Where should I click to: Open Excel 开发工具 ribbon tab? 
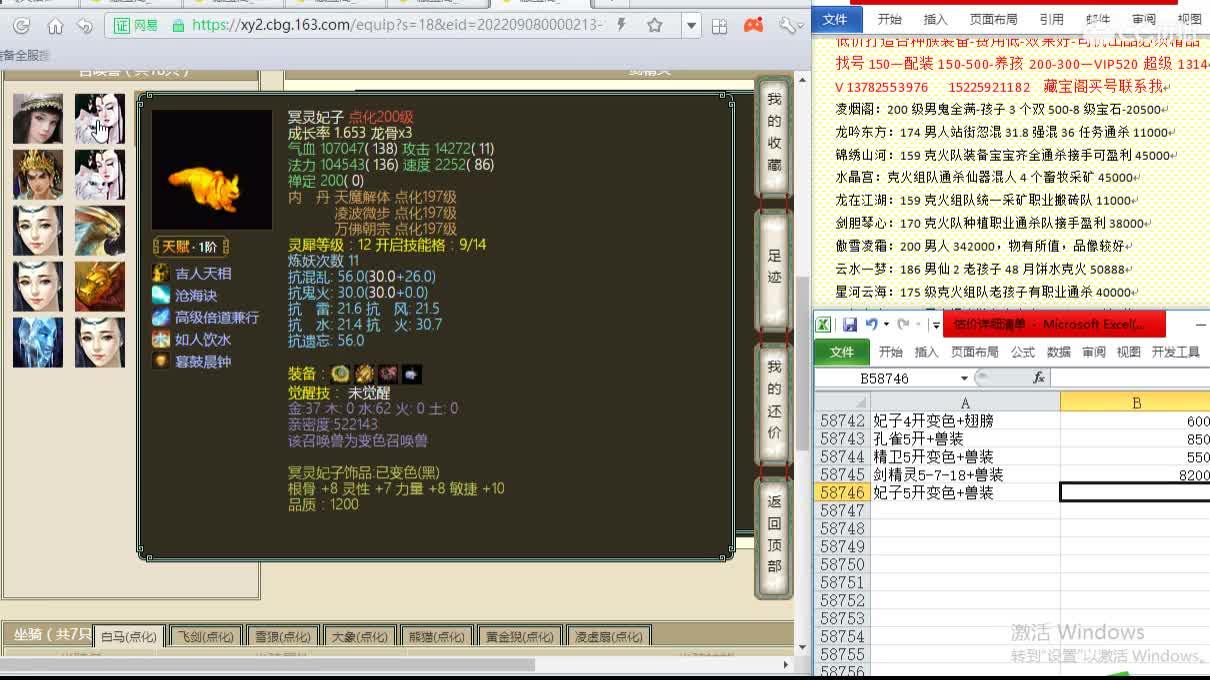pyautogui.click(x=1175, y=352)
